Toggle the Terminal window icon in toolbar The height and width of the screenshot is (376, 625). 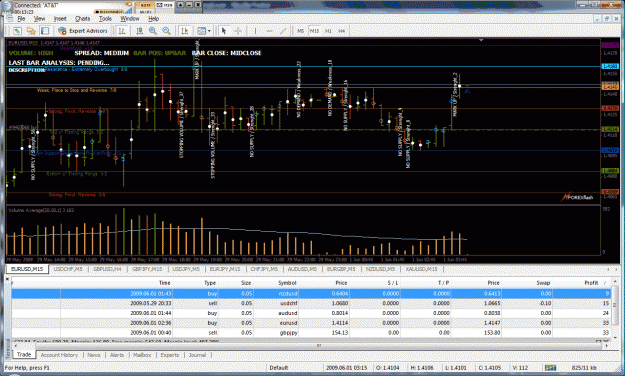[x=45, y=31]
